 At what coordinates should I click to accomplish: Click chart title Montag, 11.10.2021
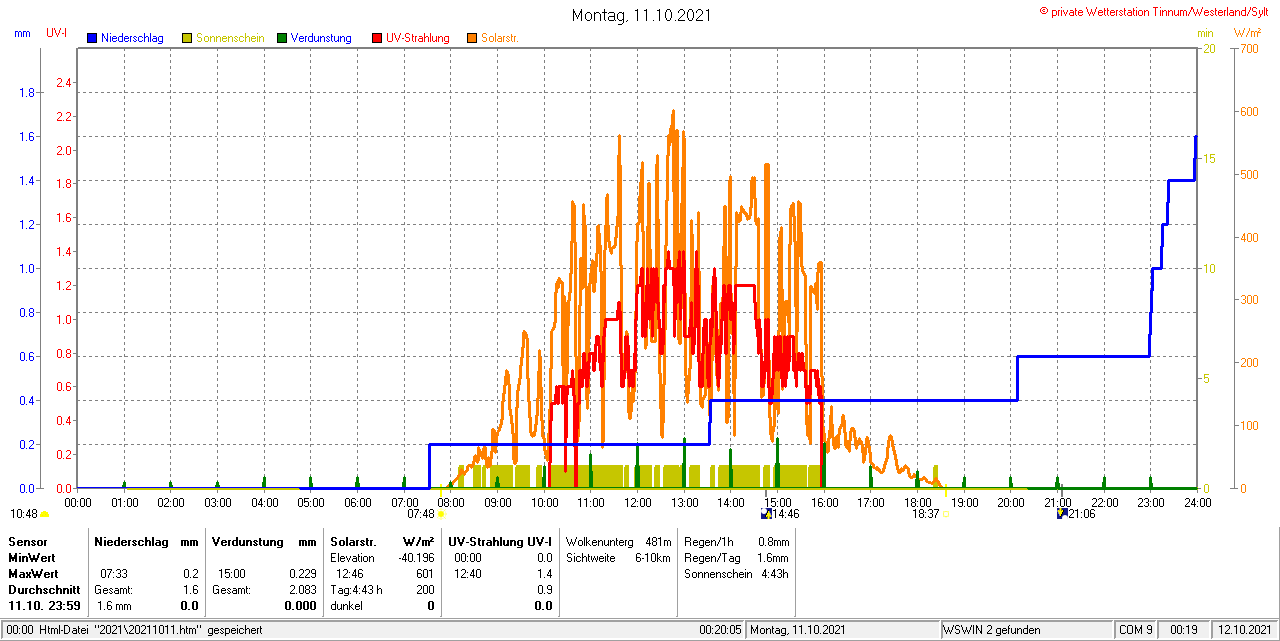point(643,15)
